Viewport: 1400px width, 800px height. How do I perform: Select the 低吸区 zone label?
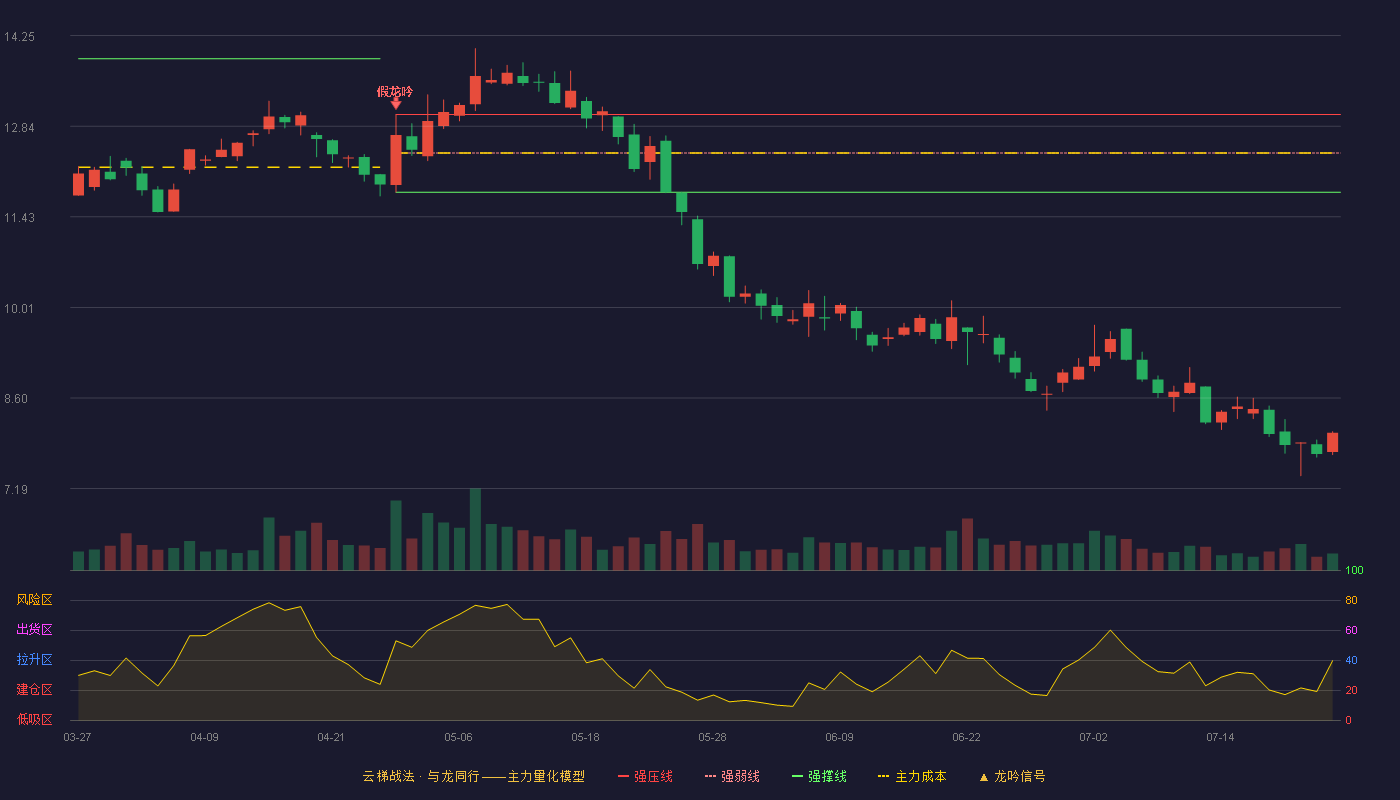pos(34,718)
